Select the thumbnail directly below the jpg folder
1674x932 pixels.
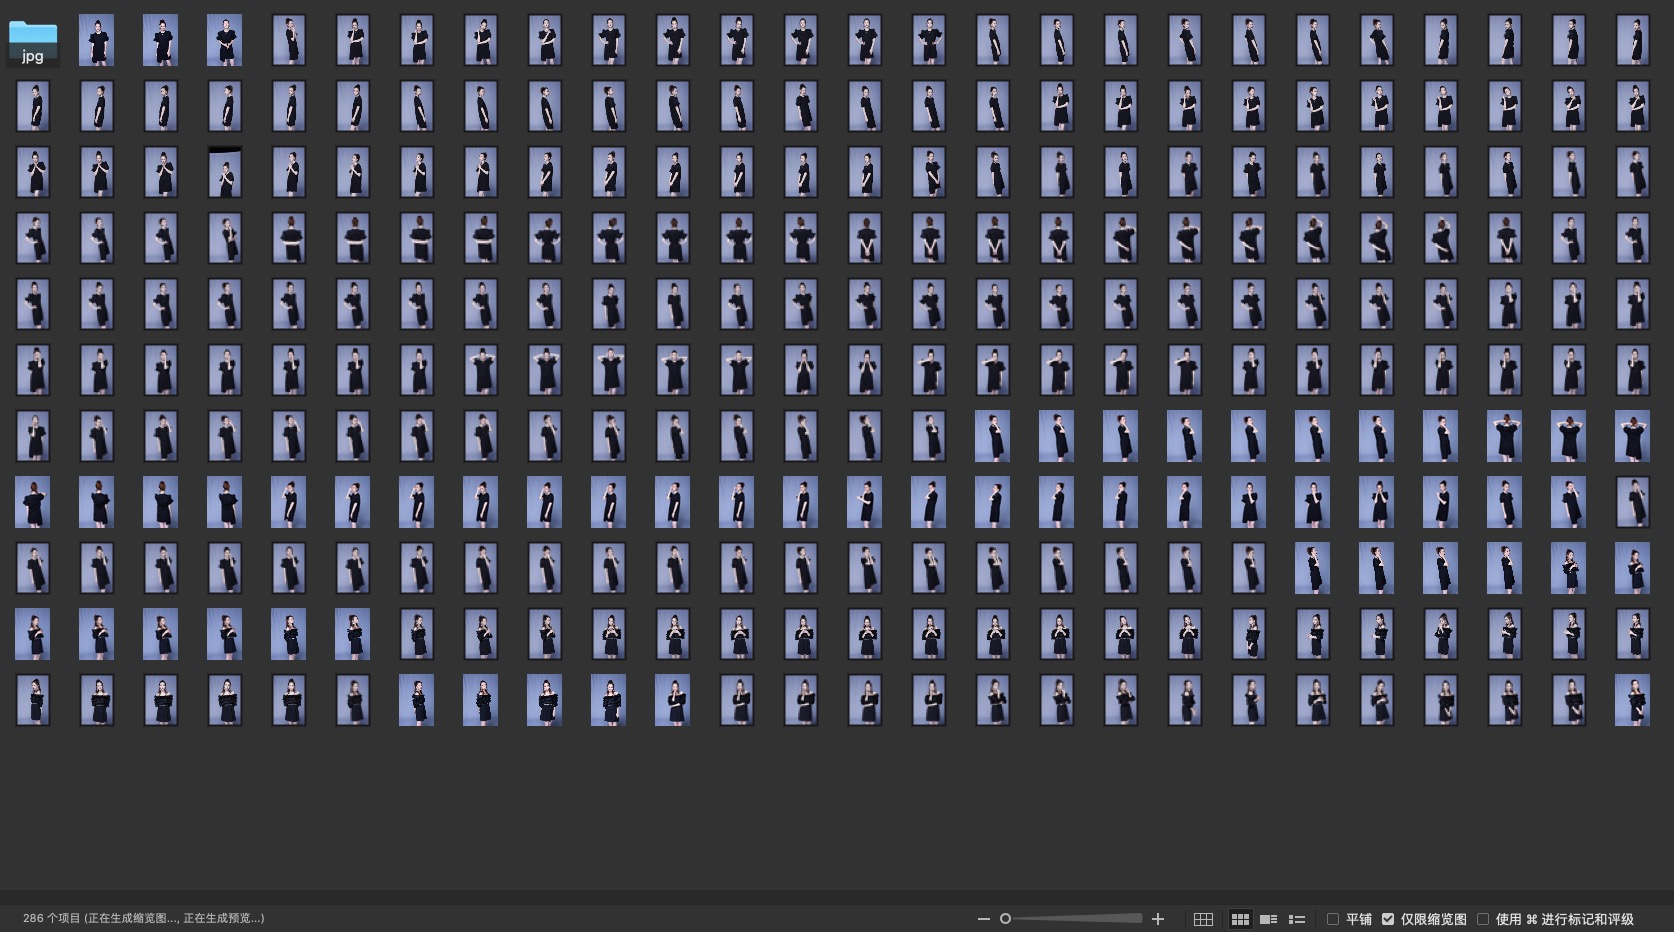tap(33, 107)
